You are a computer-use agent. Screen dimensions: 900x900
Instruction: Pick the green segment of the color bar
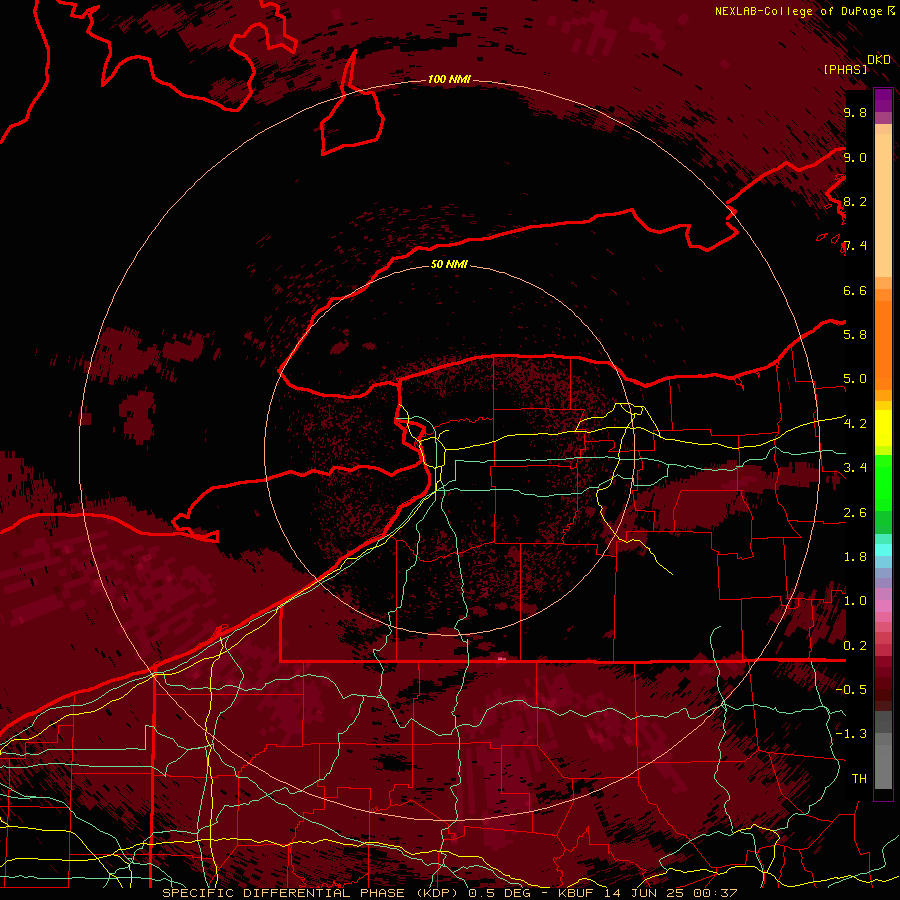(x=883, y=482)
